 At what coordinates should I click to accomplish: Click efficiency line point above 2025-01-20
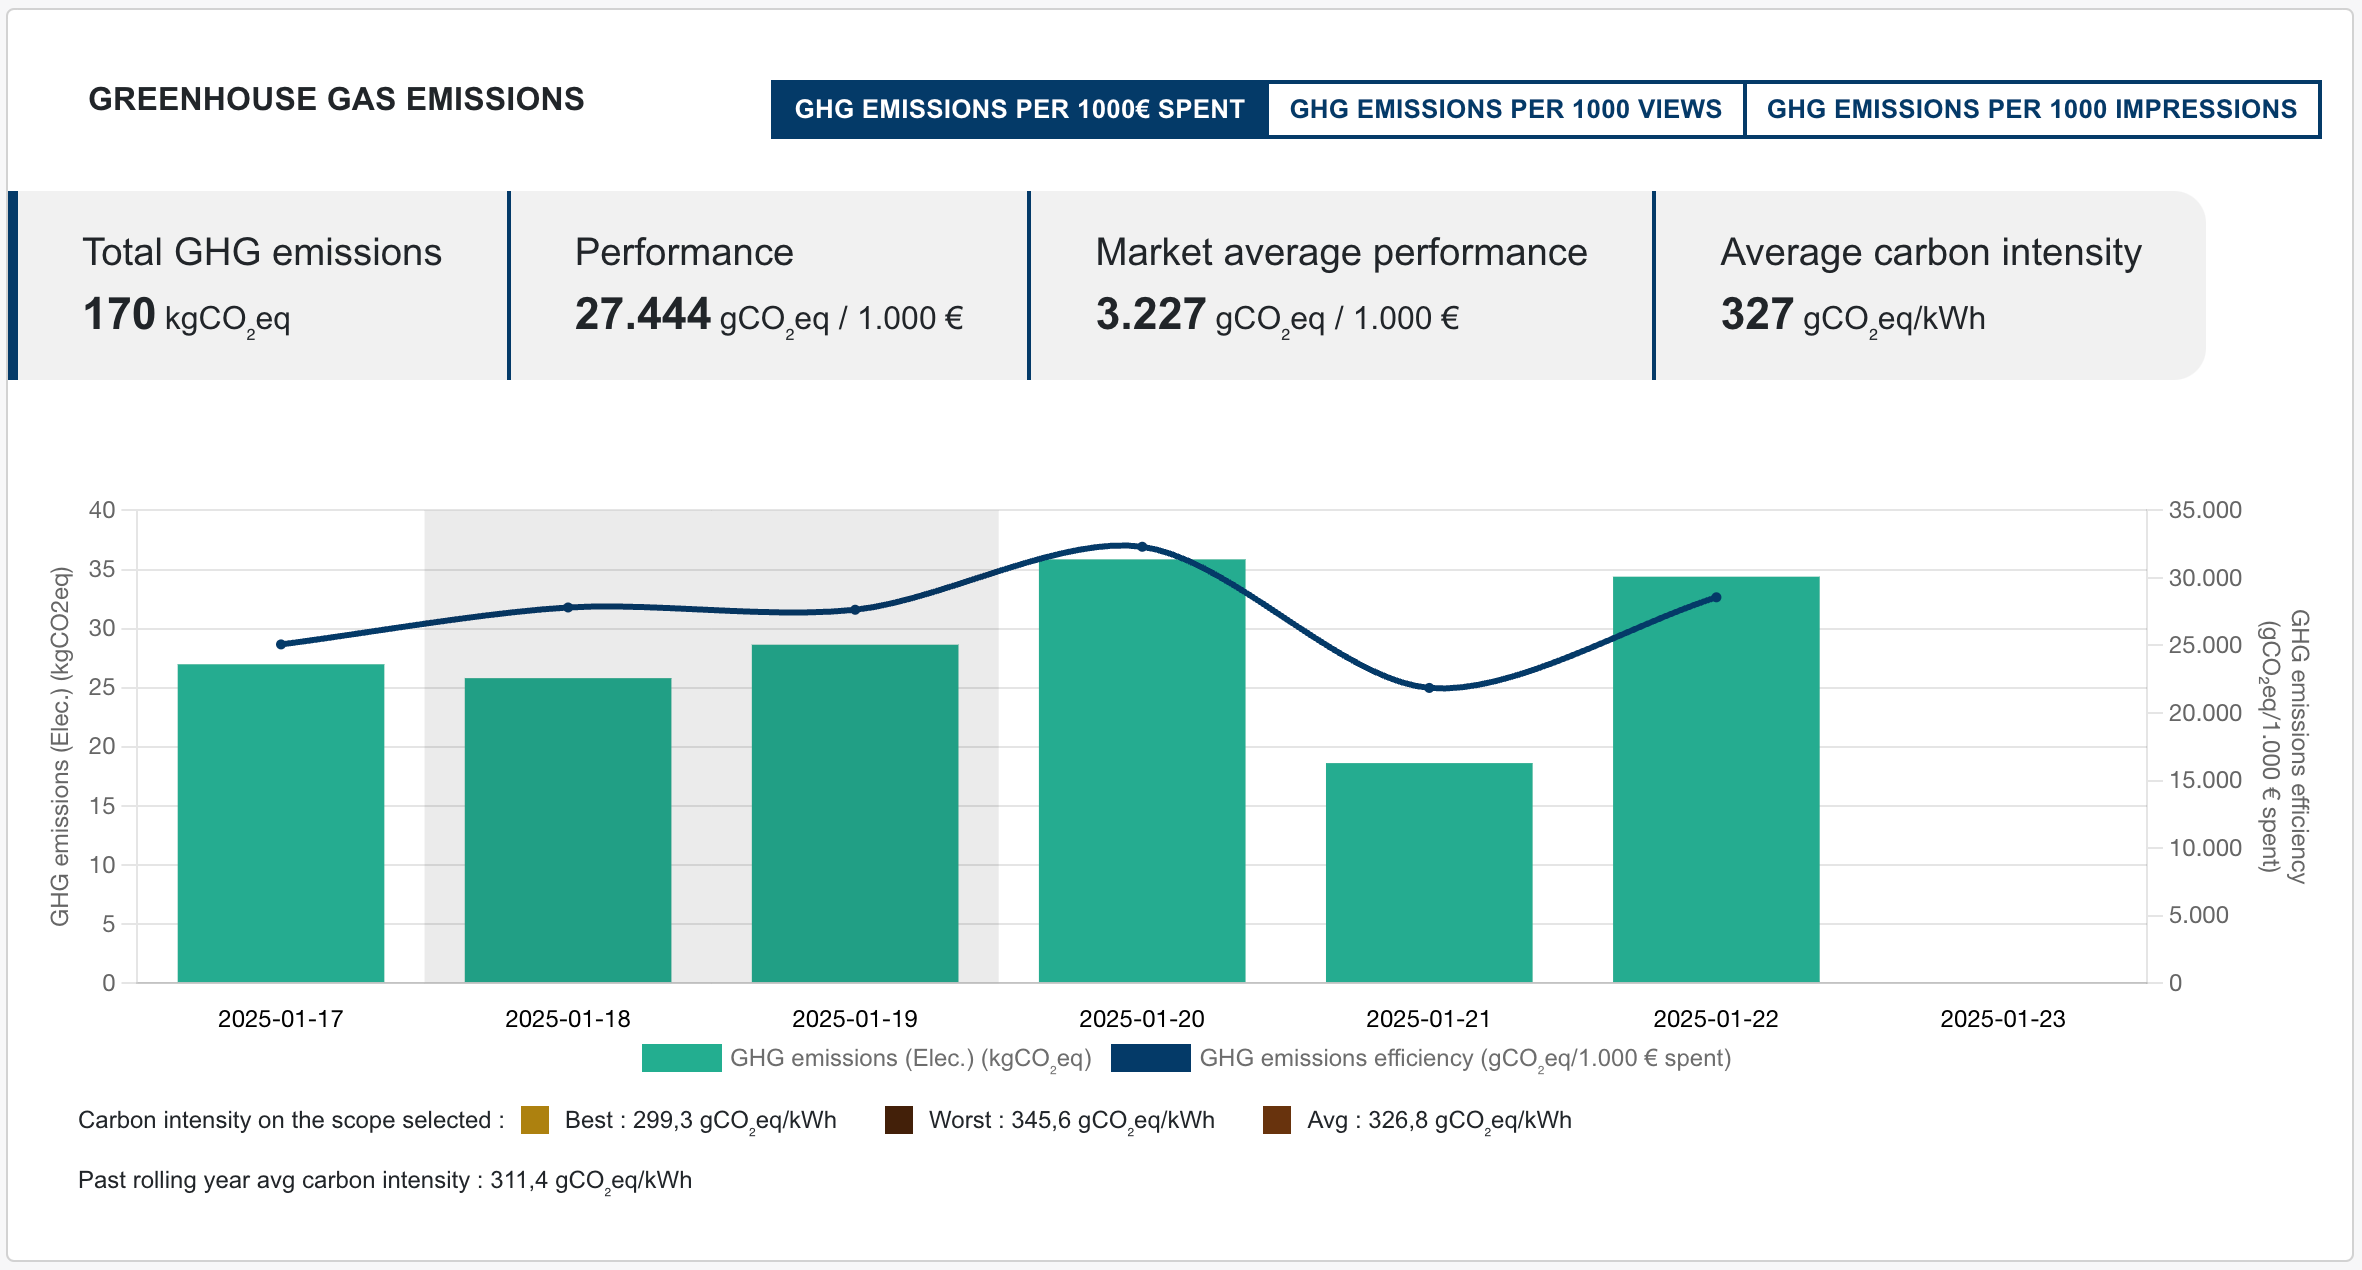tap(1142, 547)
